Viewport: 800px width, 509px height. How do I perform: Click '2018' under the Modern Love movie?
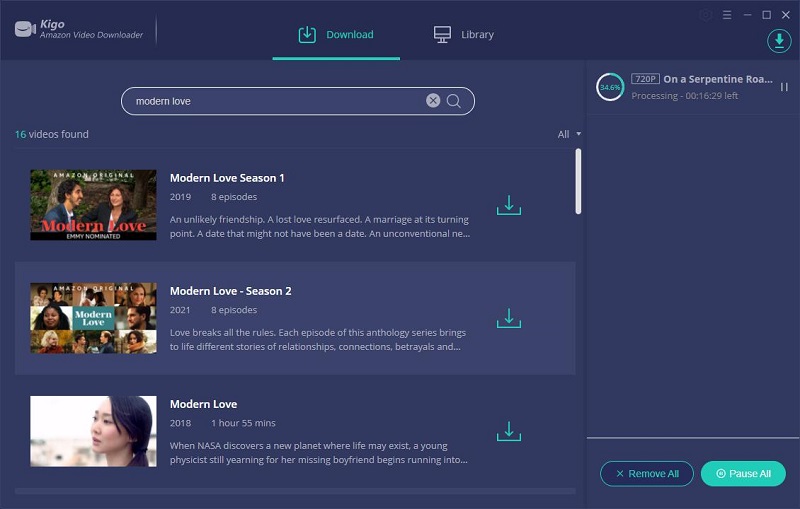pos(181,423)
